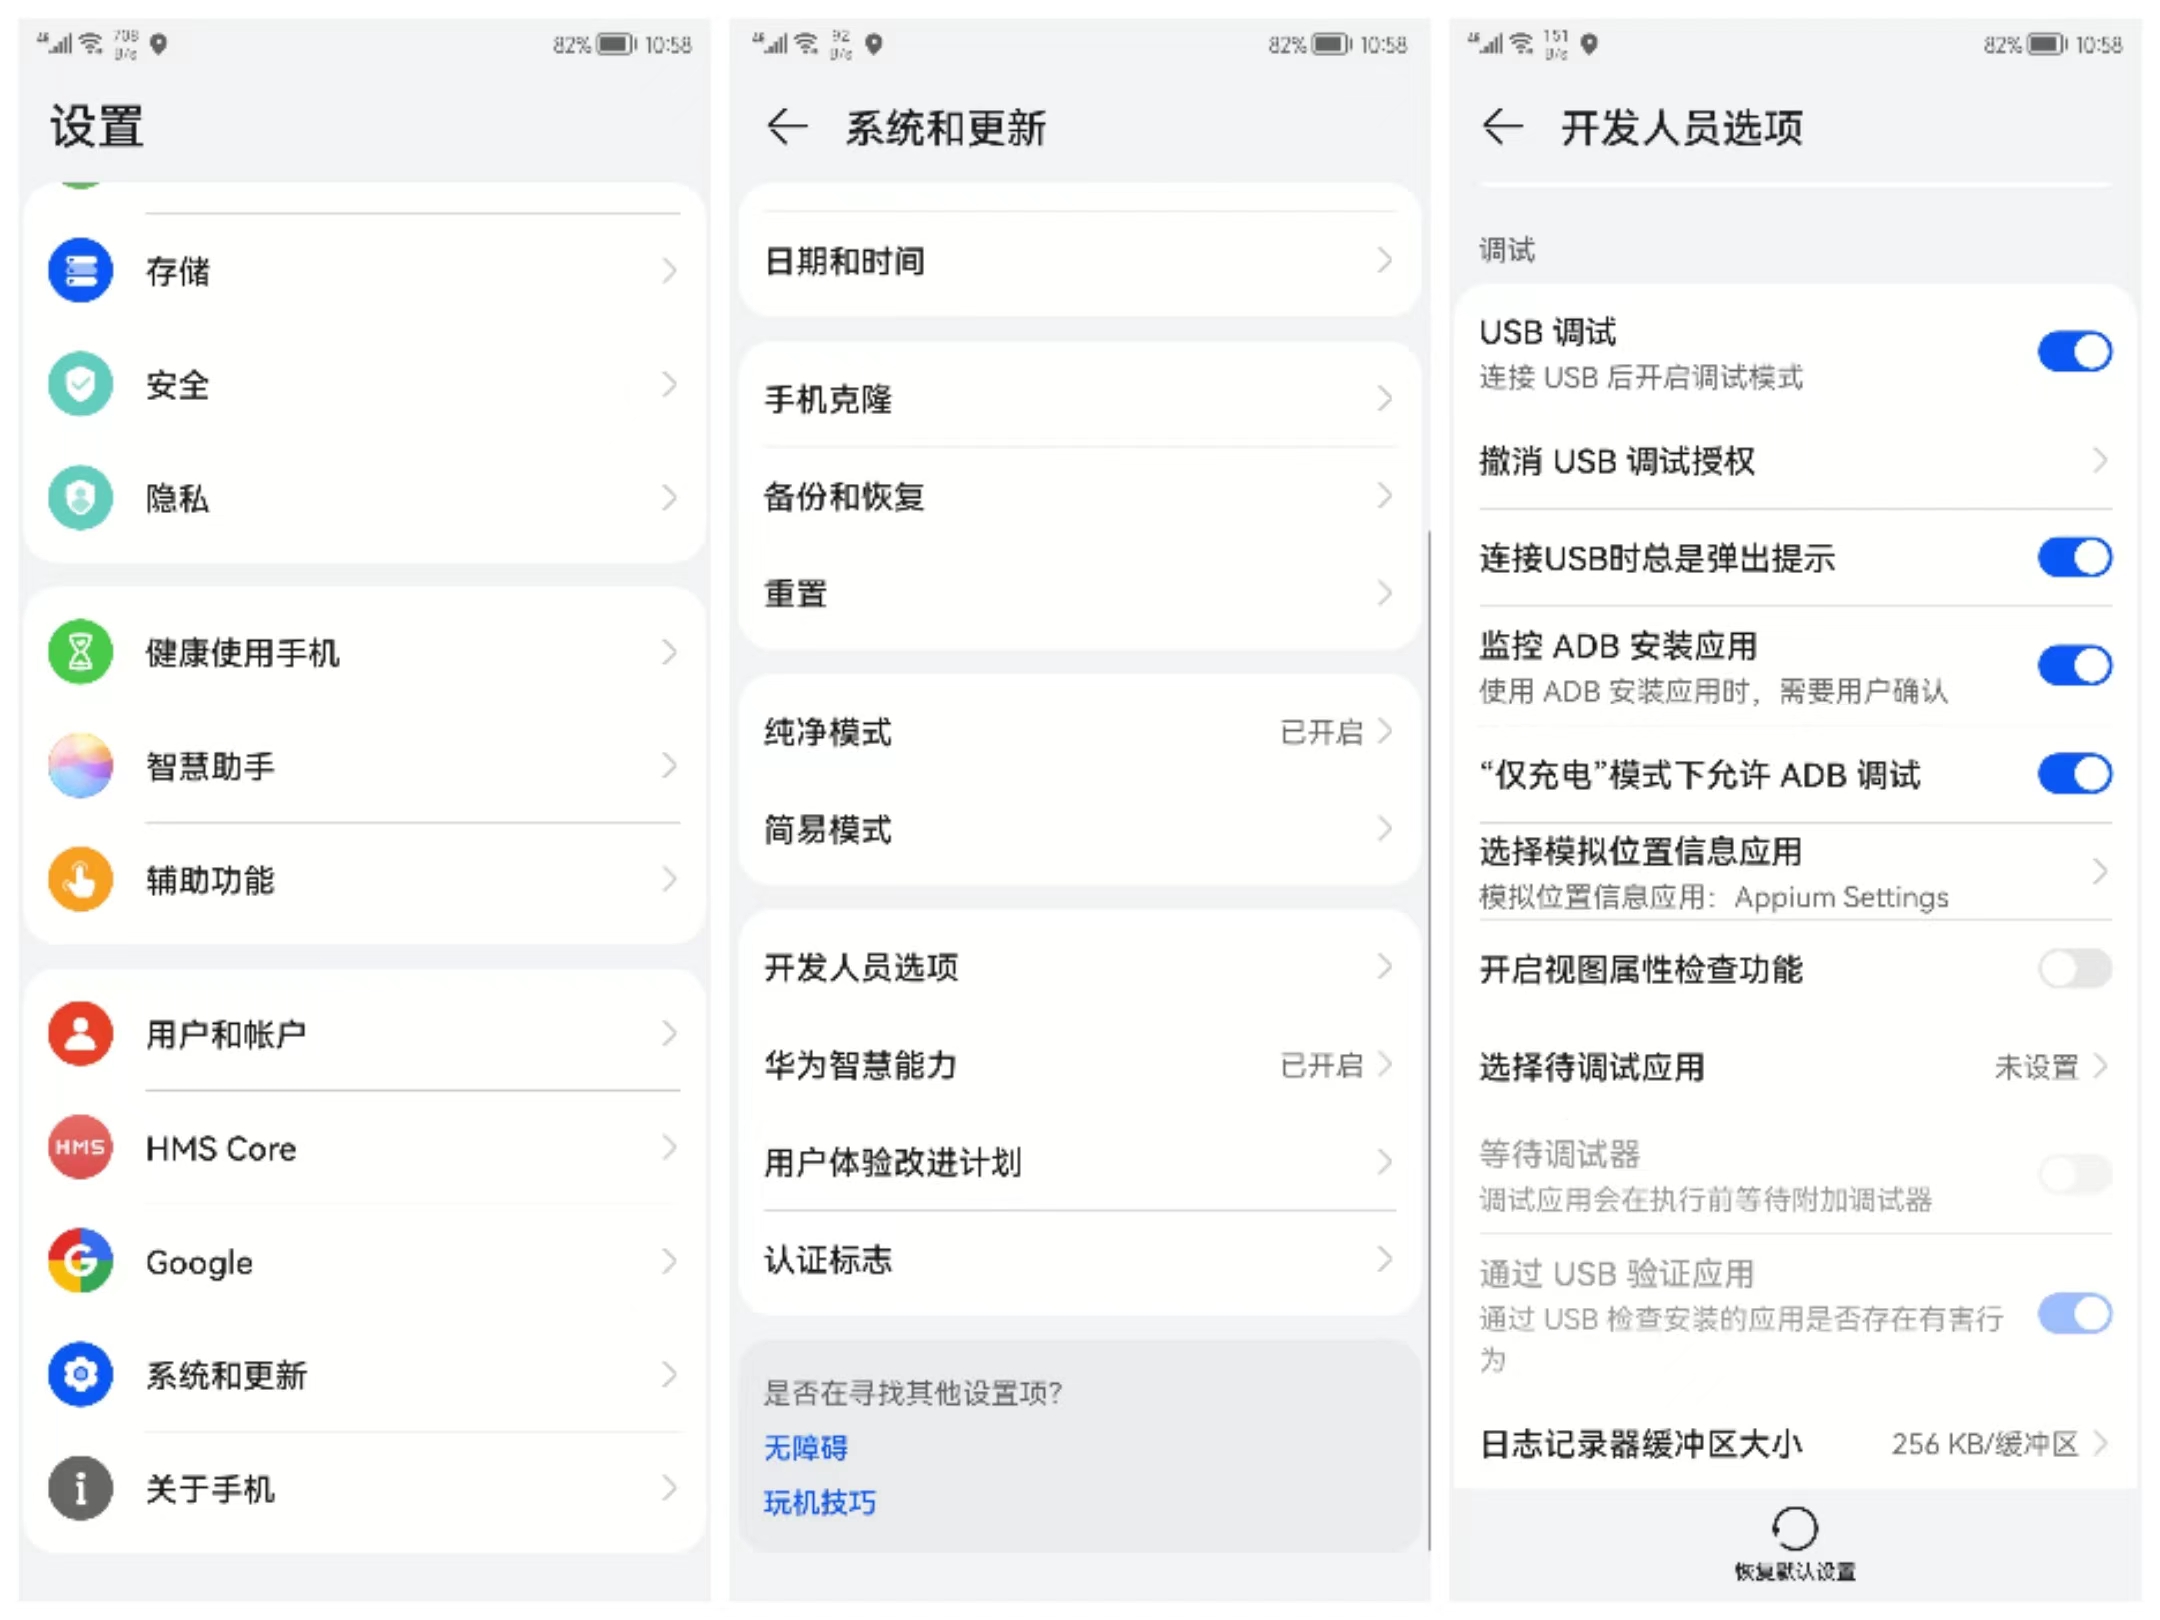
Task: Go back from 系统和更新 screen
Action: pyautogui.click(x=787, y=127)
